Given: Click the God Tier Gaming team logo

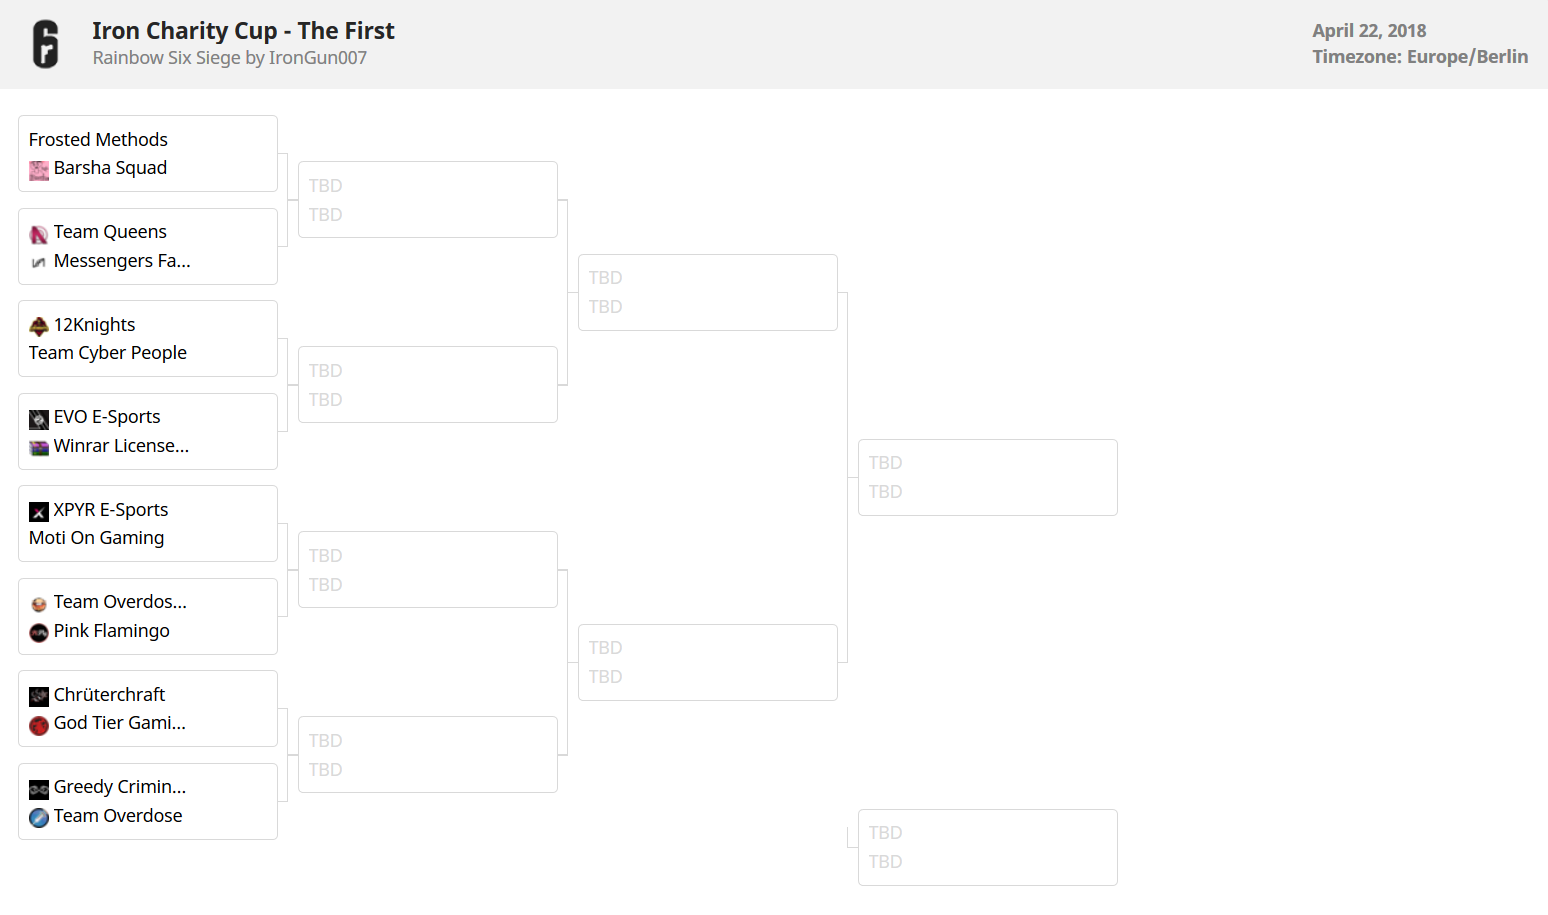Looking at the screenshot, I should (x=39, y=725).
